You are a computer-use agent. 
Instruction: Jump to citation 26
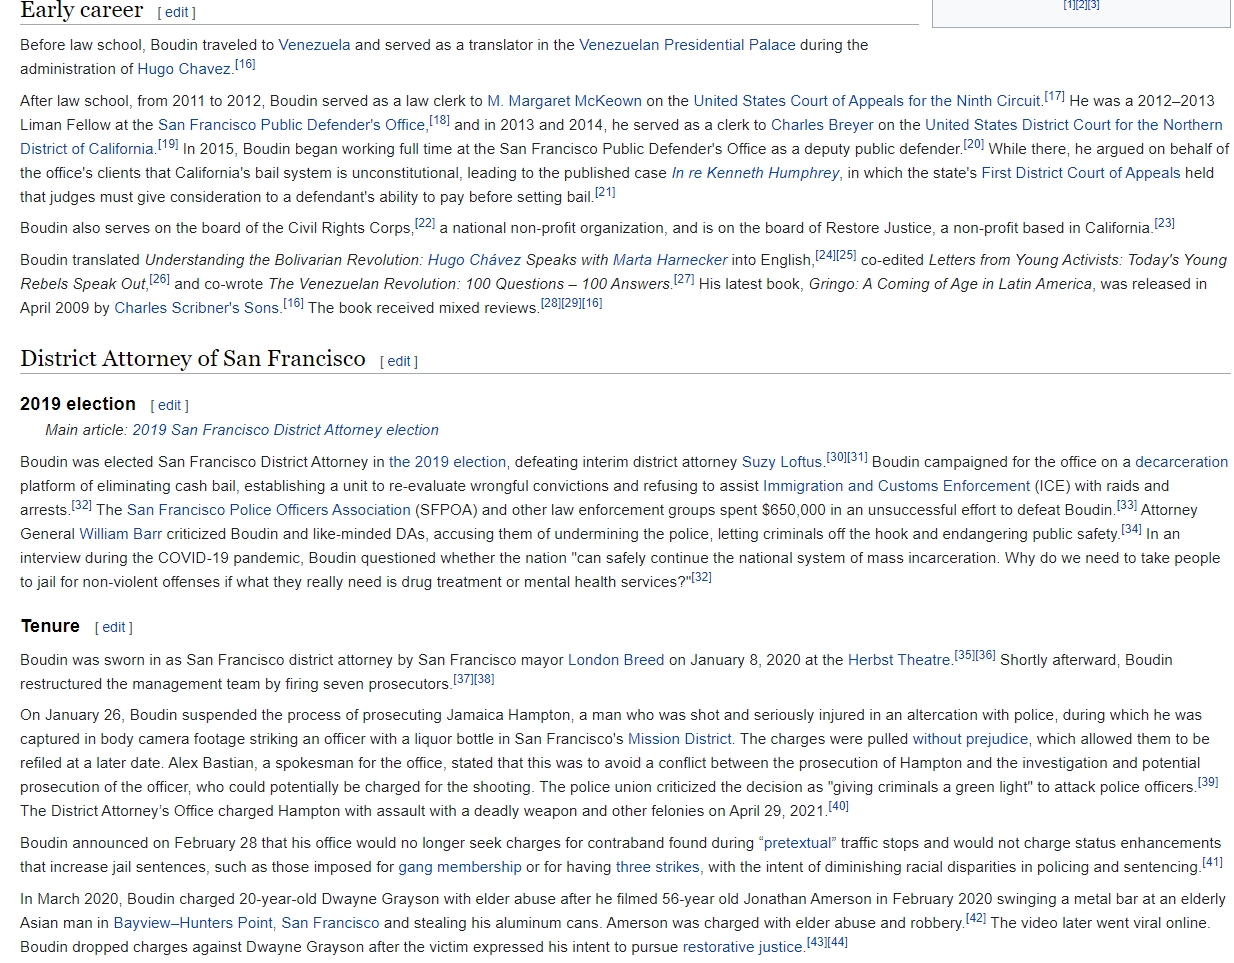[160, 280]
